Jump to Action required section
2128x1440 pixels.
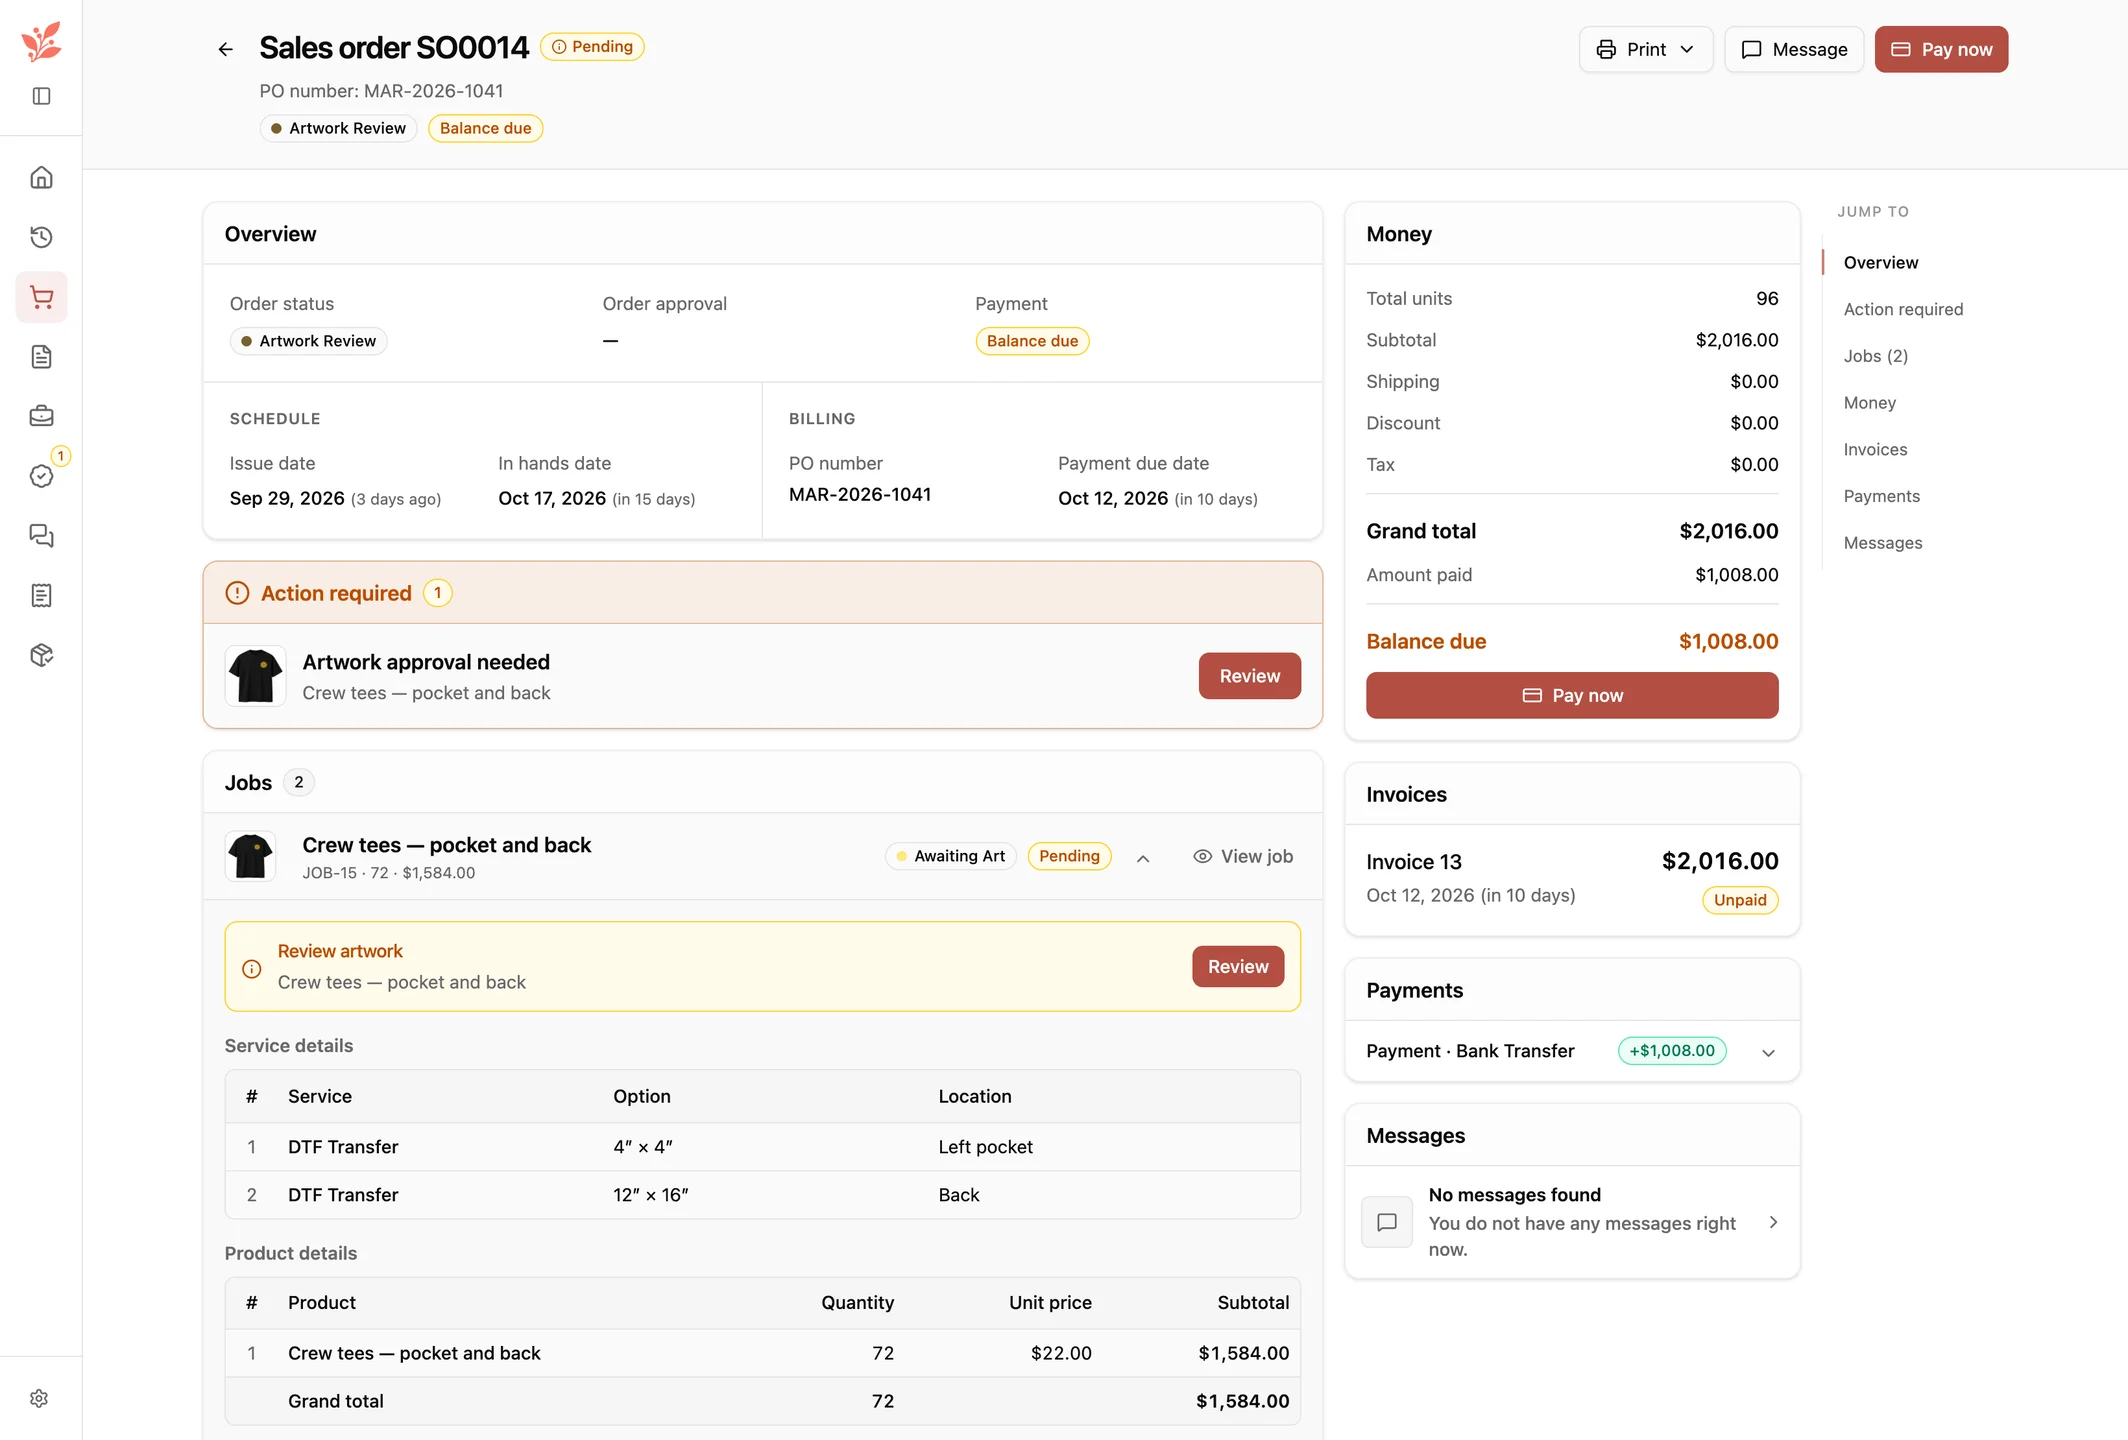pyautogui.click(x=1903, y=309)
